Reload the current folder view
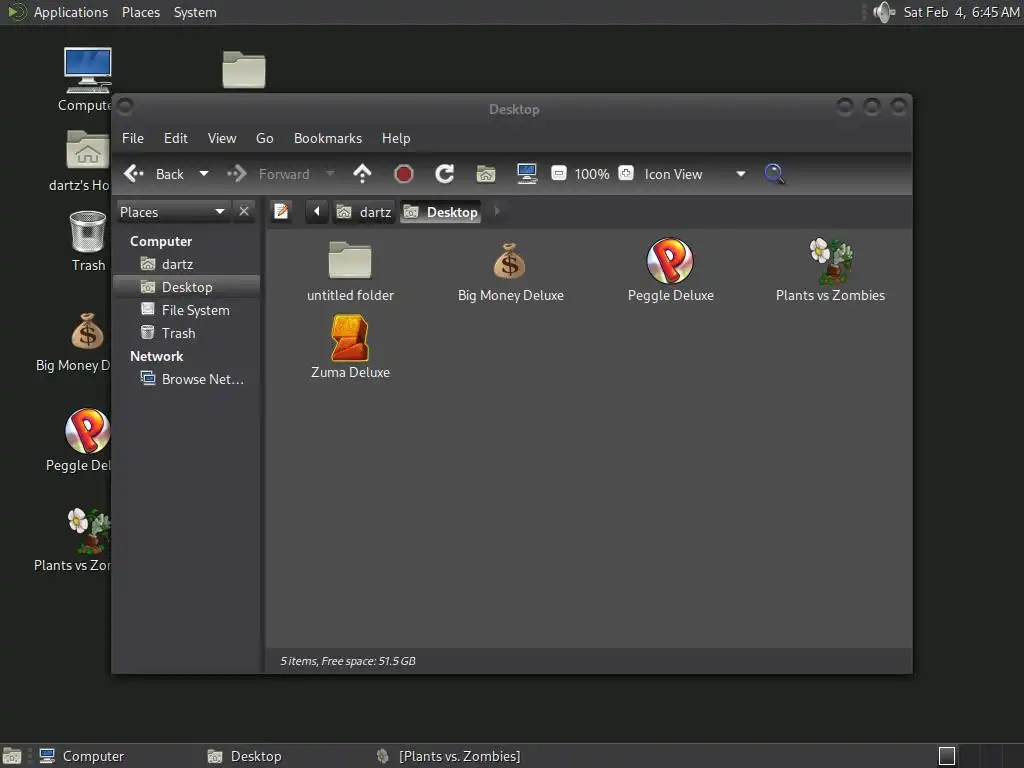 coord(445,174)
